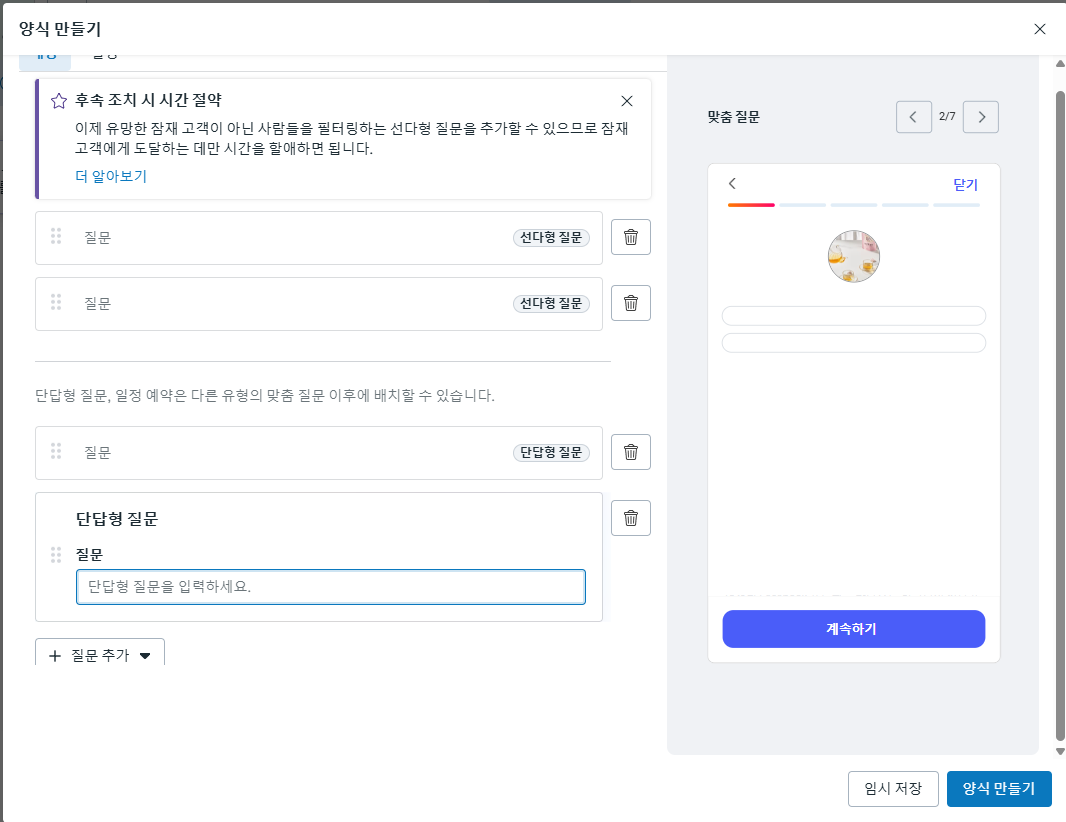Delete the first 선다형 질문 row
Viewport: 1066px width, 822px height.
(630, 237)
